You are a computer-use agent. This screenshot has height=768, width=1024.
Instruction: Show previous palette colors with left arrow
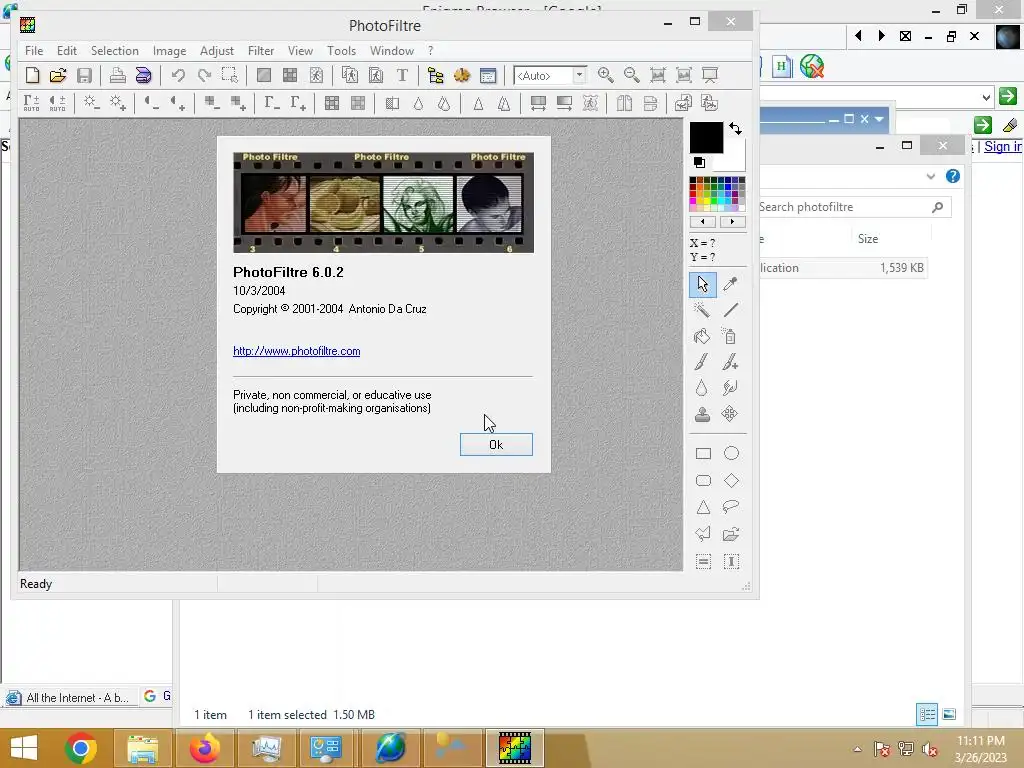tap(703, 222)
